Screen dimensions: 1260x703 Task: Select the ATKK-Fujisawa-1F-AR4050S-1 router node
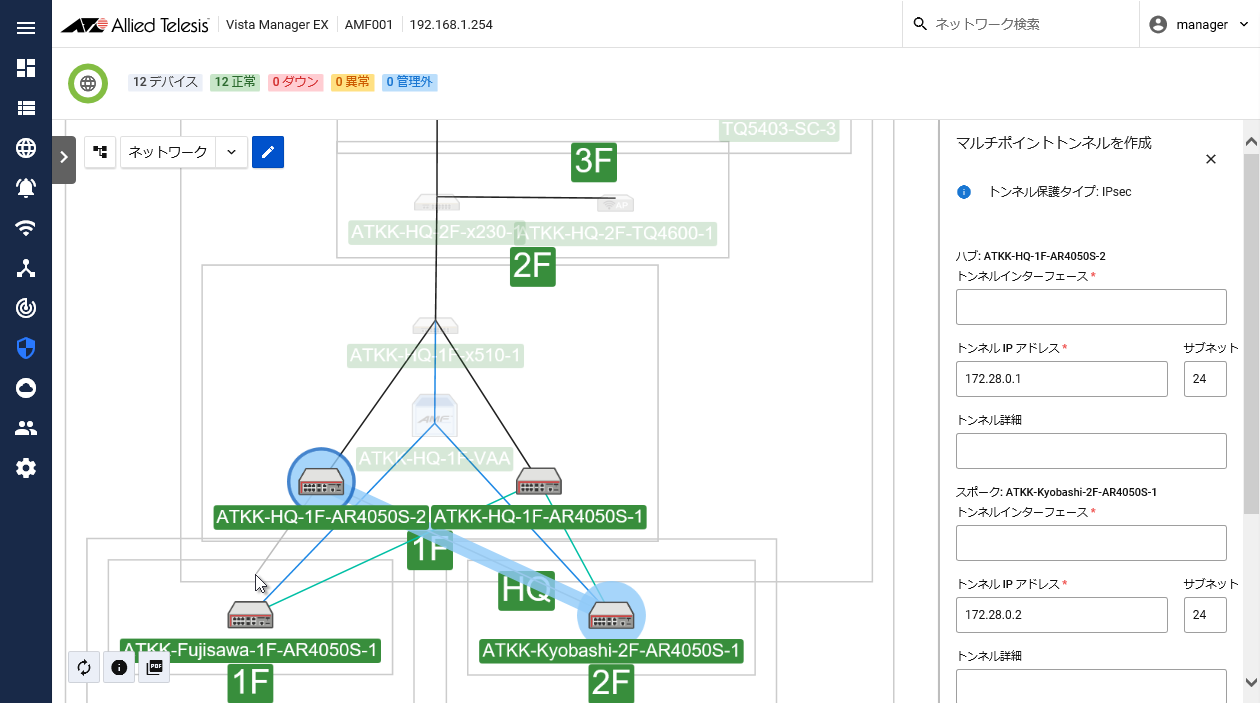250,615
